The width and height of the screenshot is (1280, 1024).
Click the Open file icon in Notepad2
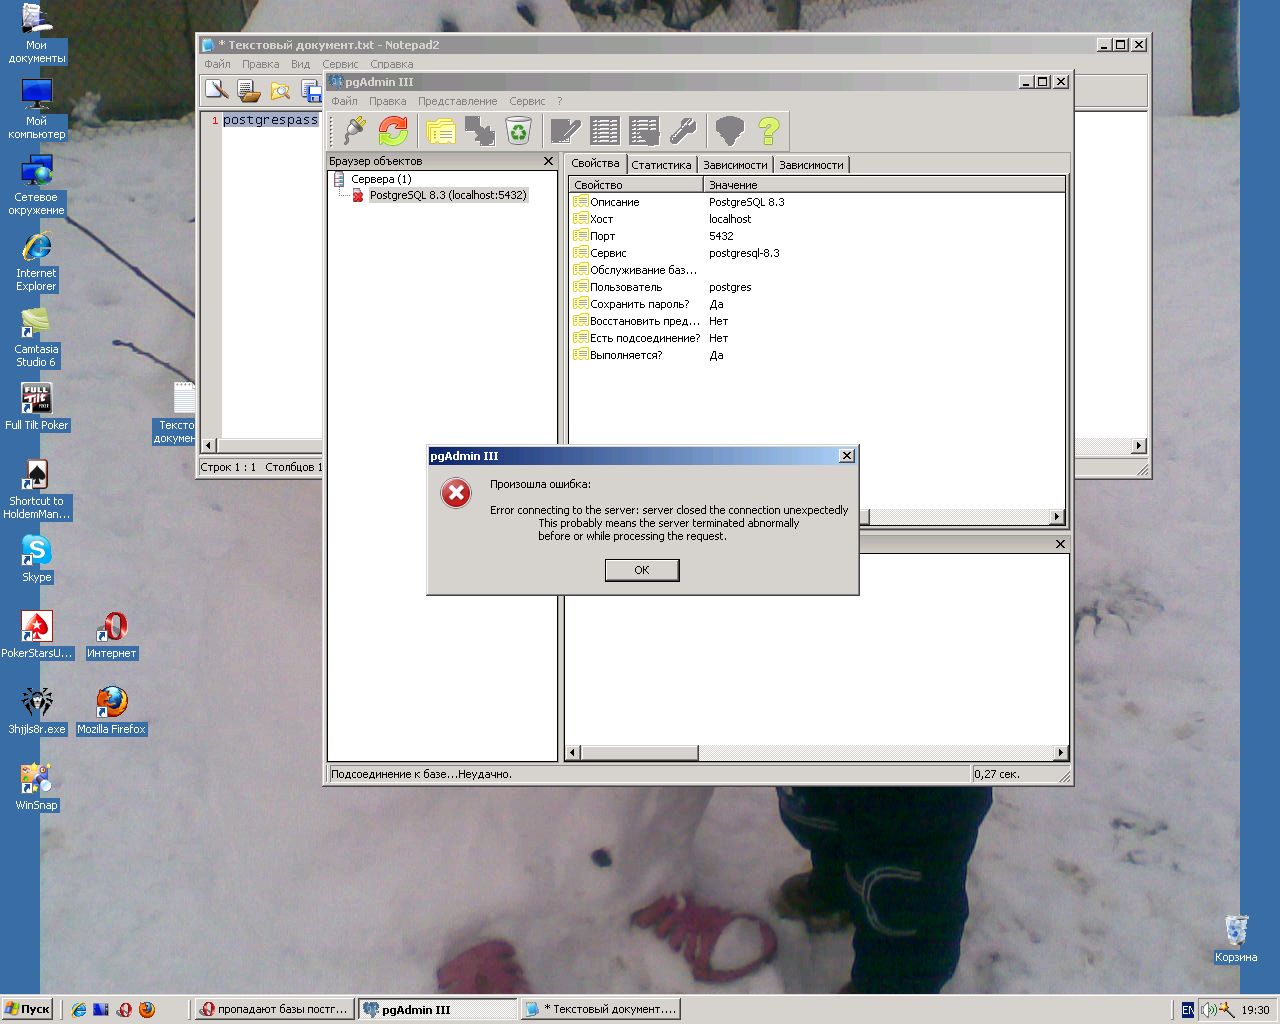click(x=249, y=91)
